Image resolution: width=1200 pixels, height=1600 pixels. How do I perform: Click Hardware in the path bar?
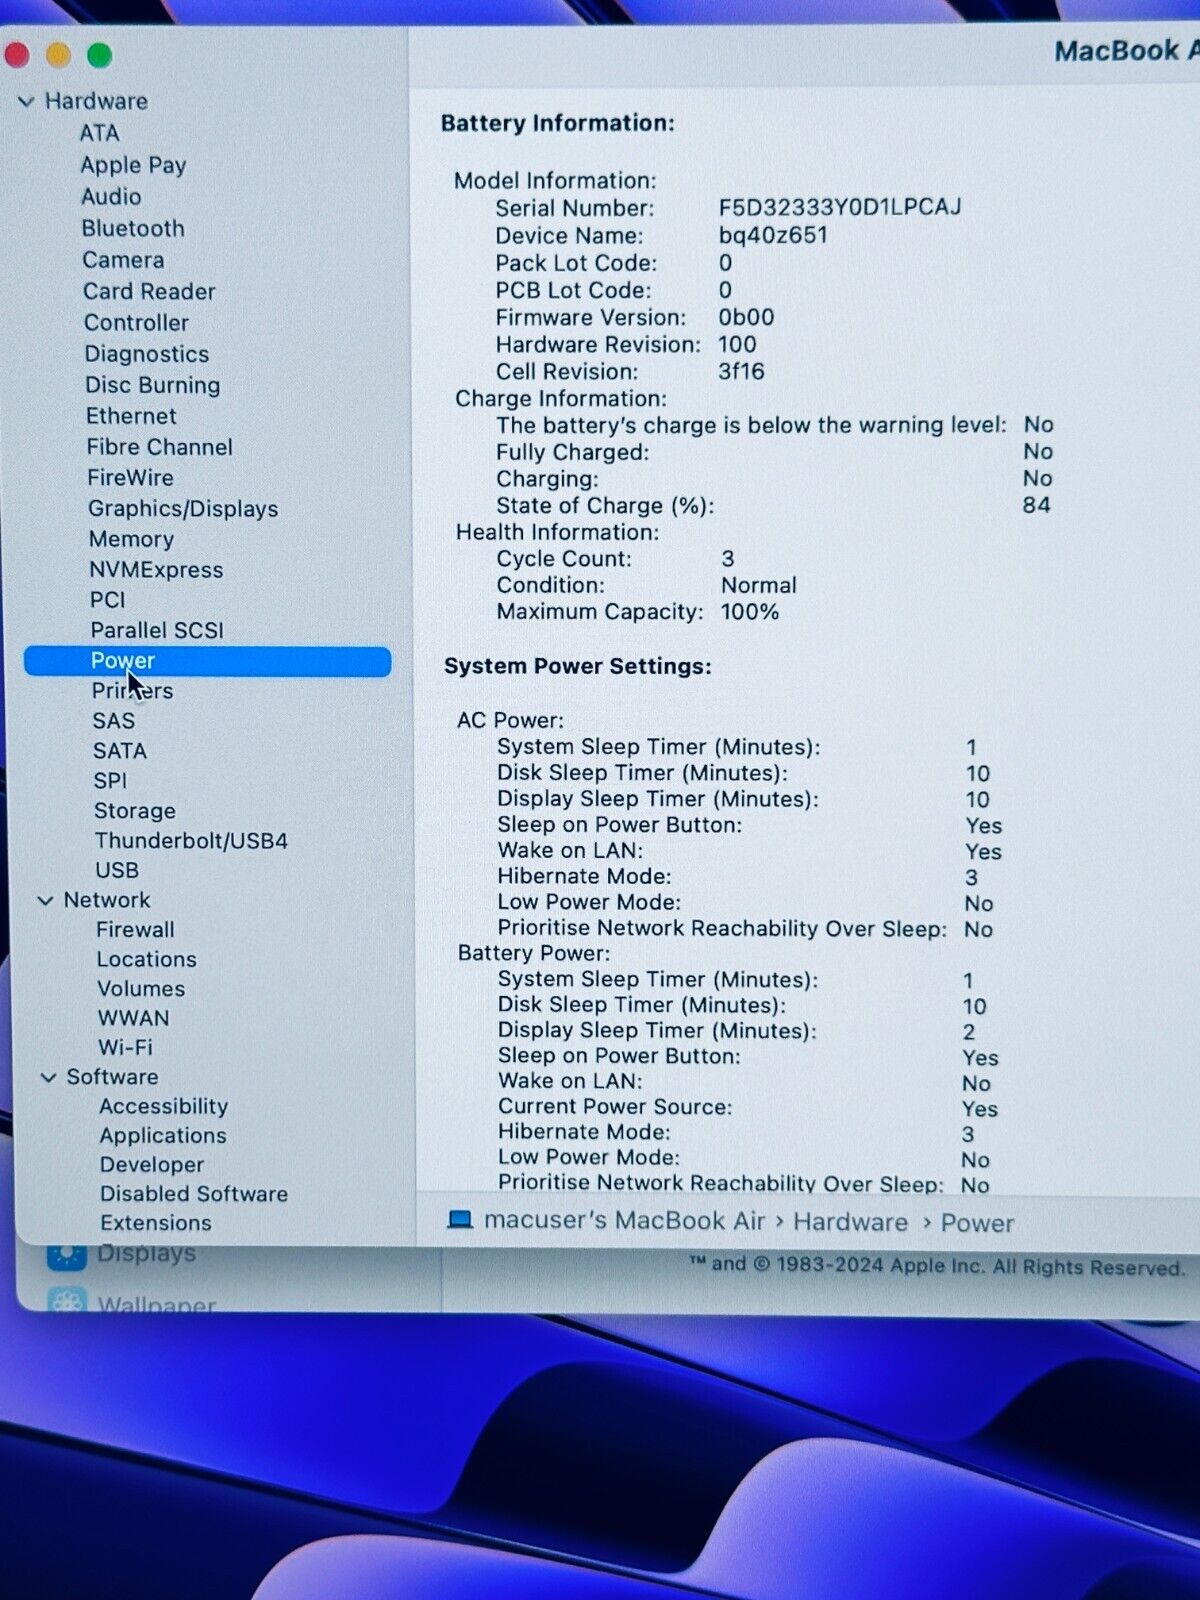click(851, 1222)
